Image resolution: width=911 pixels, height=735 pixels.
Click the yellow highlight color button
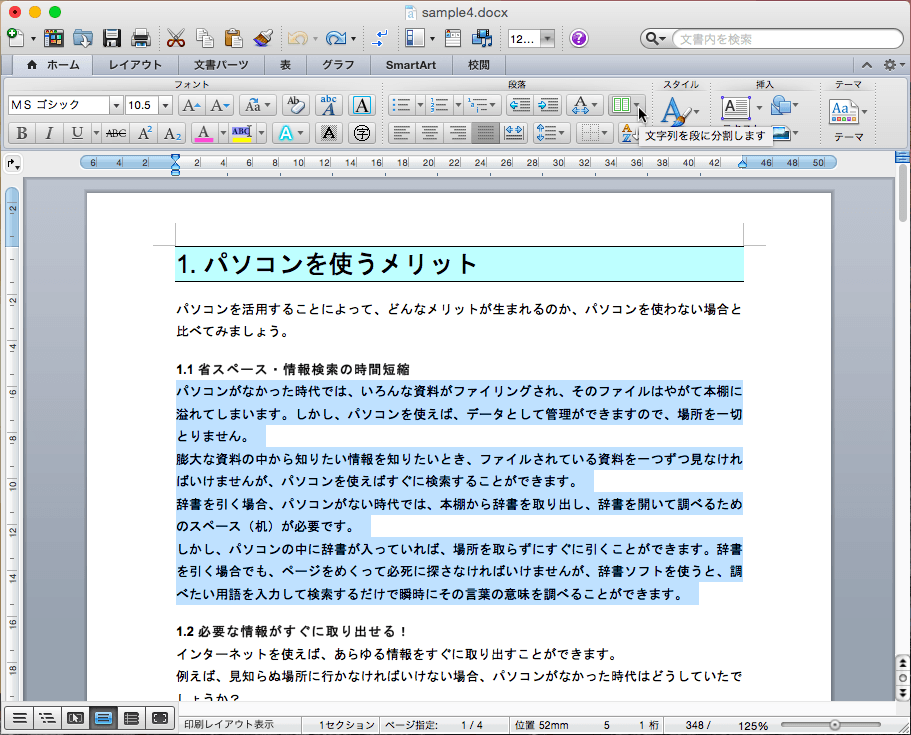(x=242, y=134)
